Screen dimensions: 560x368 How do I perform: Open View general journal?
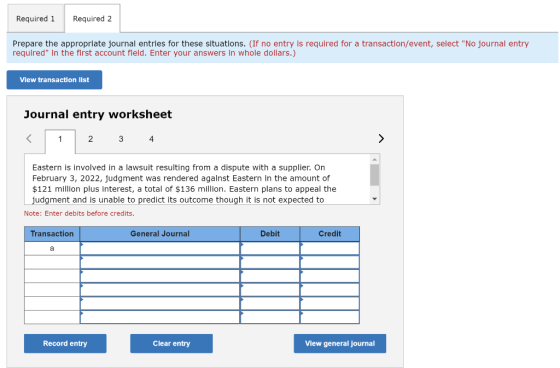(340, 343)
